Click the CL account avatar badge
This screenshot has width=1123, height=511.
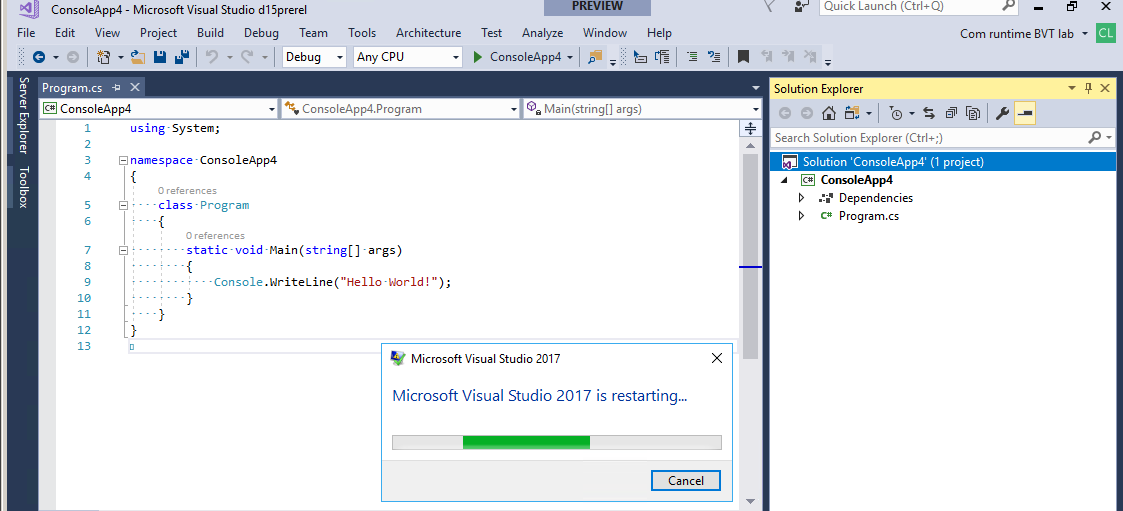tap(1105, 33)
